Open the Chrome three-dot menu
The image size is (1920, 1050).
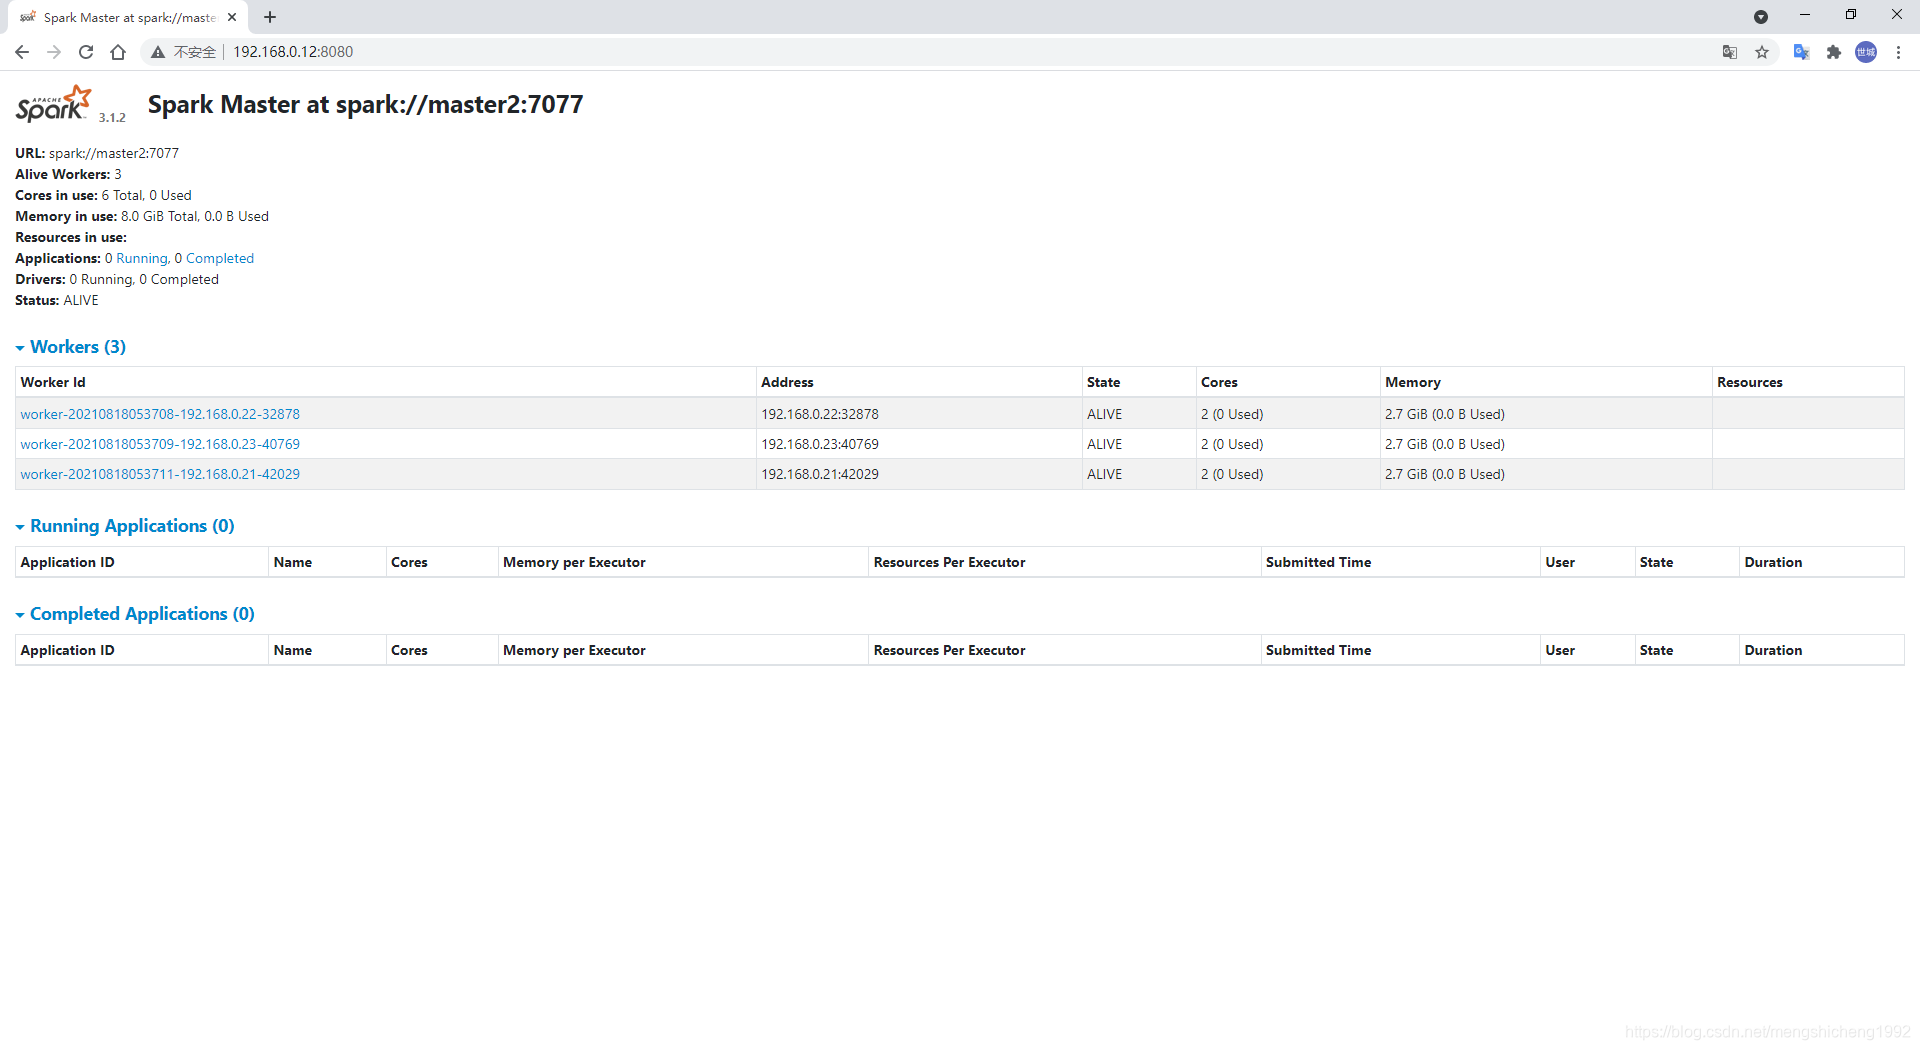(1898, 52)
